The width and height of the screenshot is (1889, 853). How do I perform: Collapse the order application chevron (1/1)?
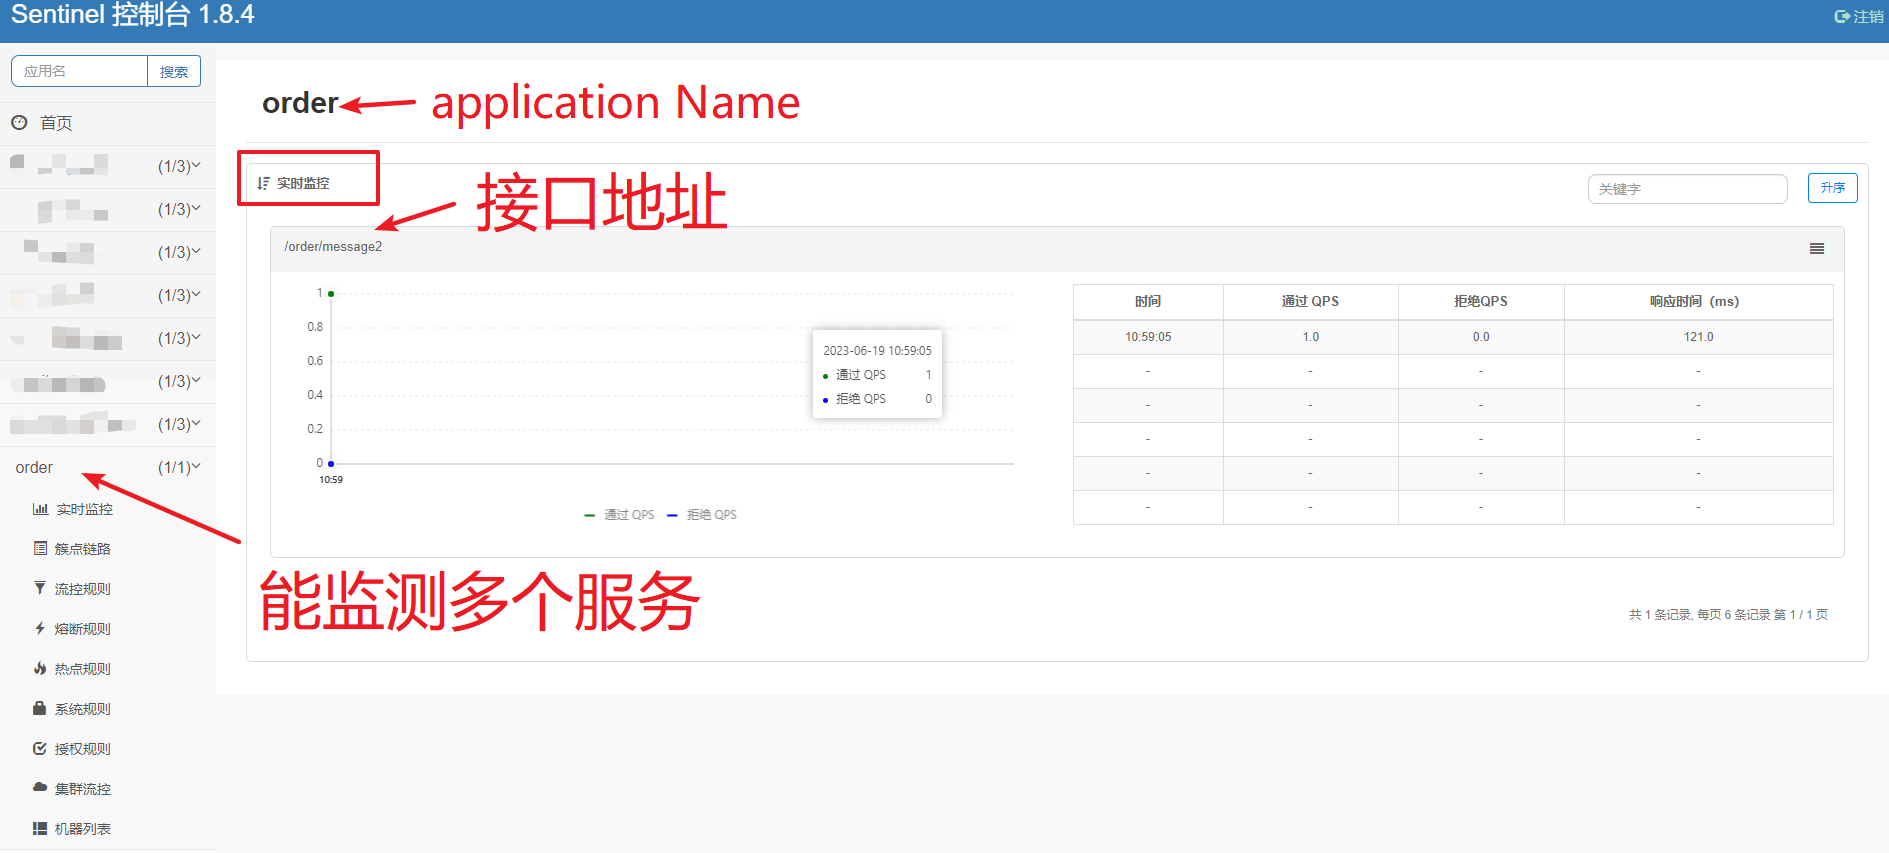pyautogui.click(x=196, y=466)
